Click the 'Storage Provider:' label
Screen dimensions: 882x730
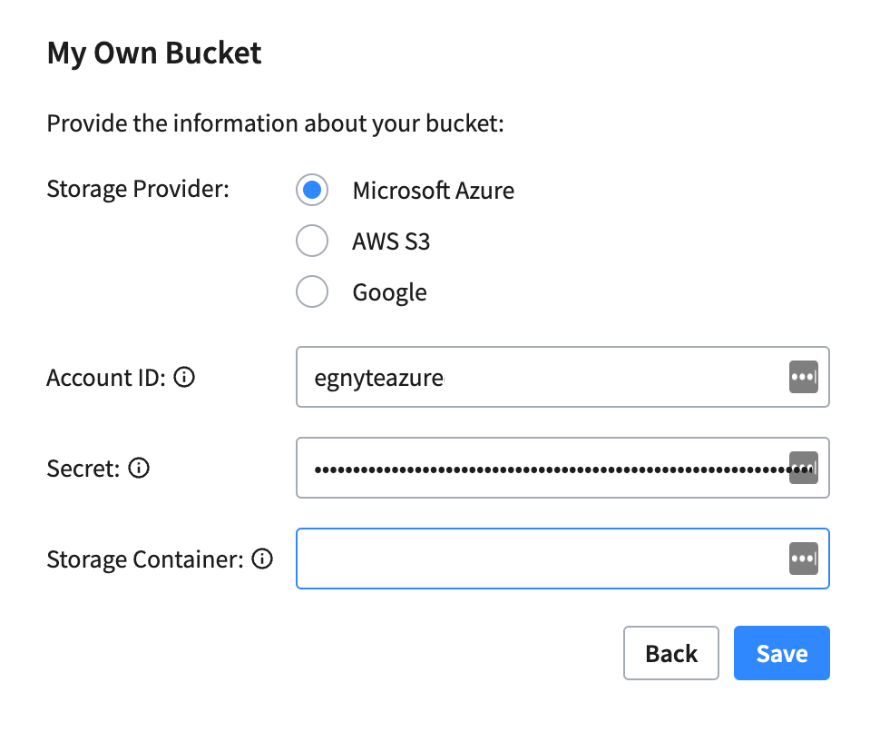(138, 190)
